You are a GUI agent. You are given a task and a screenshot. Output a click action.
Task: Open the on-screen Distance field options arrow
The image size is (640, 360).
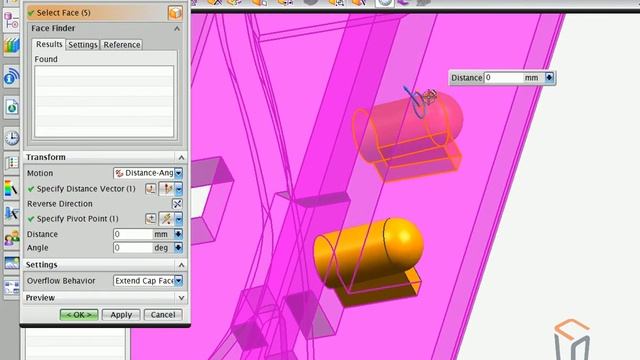pyautogui.click(x=549, y=78)
